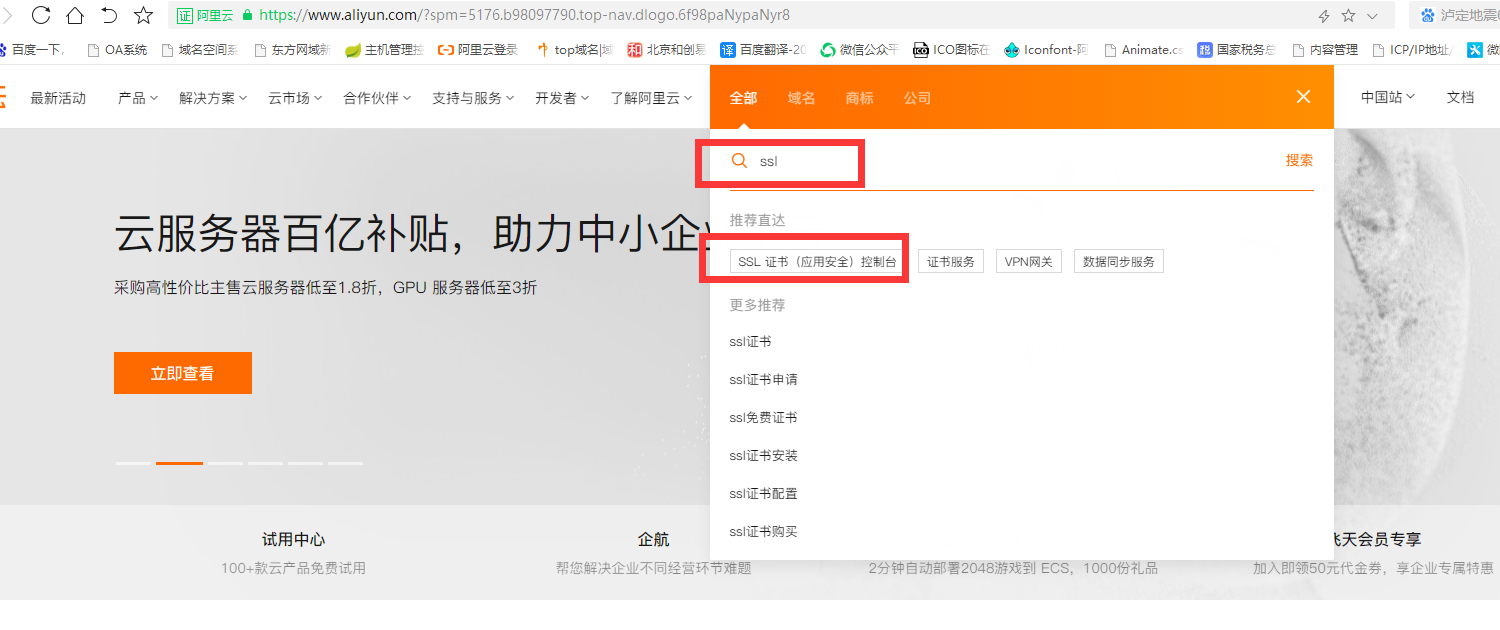Open the 产品 dropdown menu

point(137,98)
